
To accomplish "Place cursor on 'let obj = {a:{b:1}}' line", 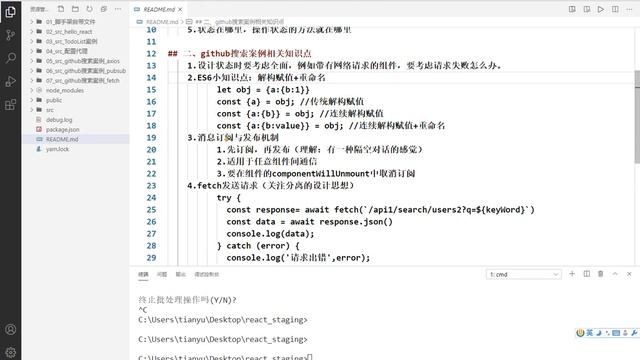I will click(263, 90).
